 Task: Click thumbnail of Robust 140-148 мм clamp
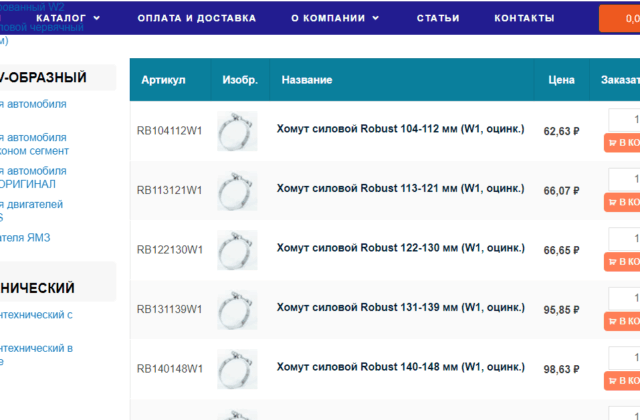click(237, 369)
